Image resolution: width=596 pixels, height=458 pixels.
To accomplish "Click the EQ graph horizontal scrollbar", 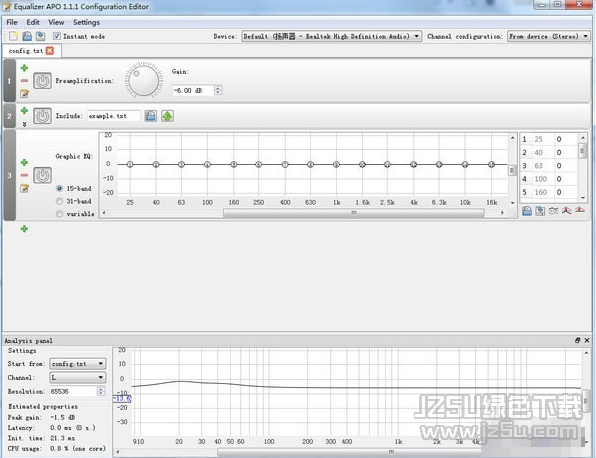I will pos(353,213).
